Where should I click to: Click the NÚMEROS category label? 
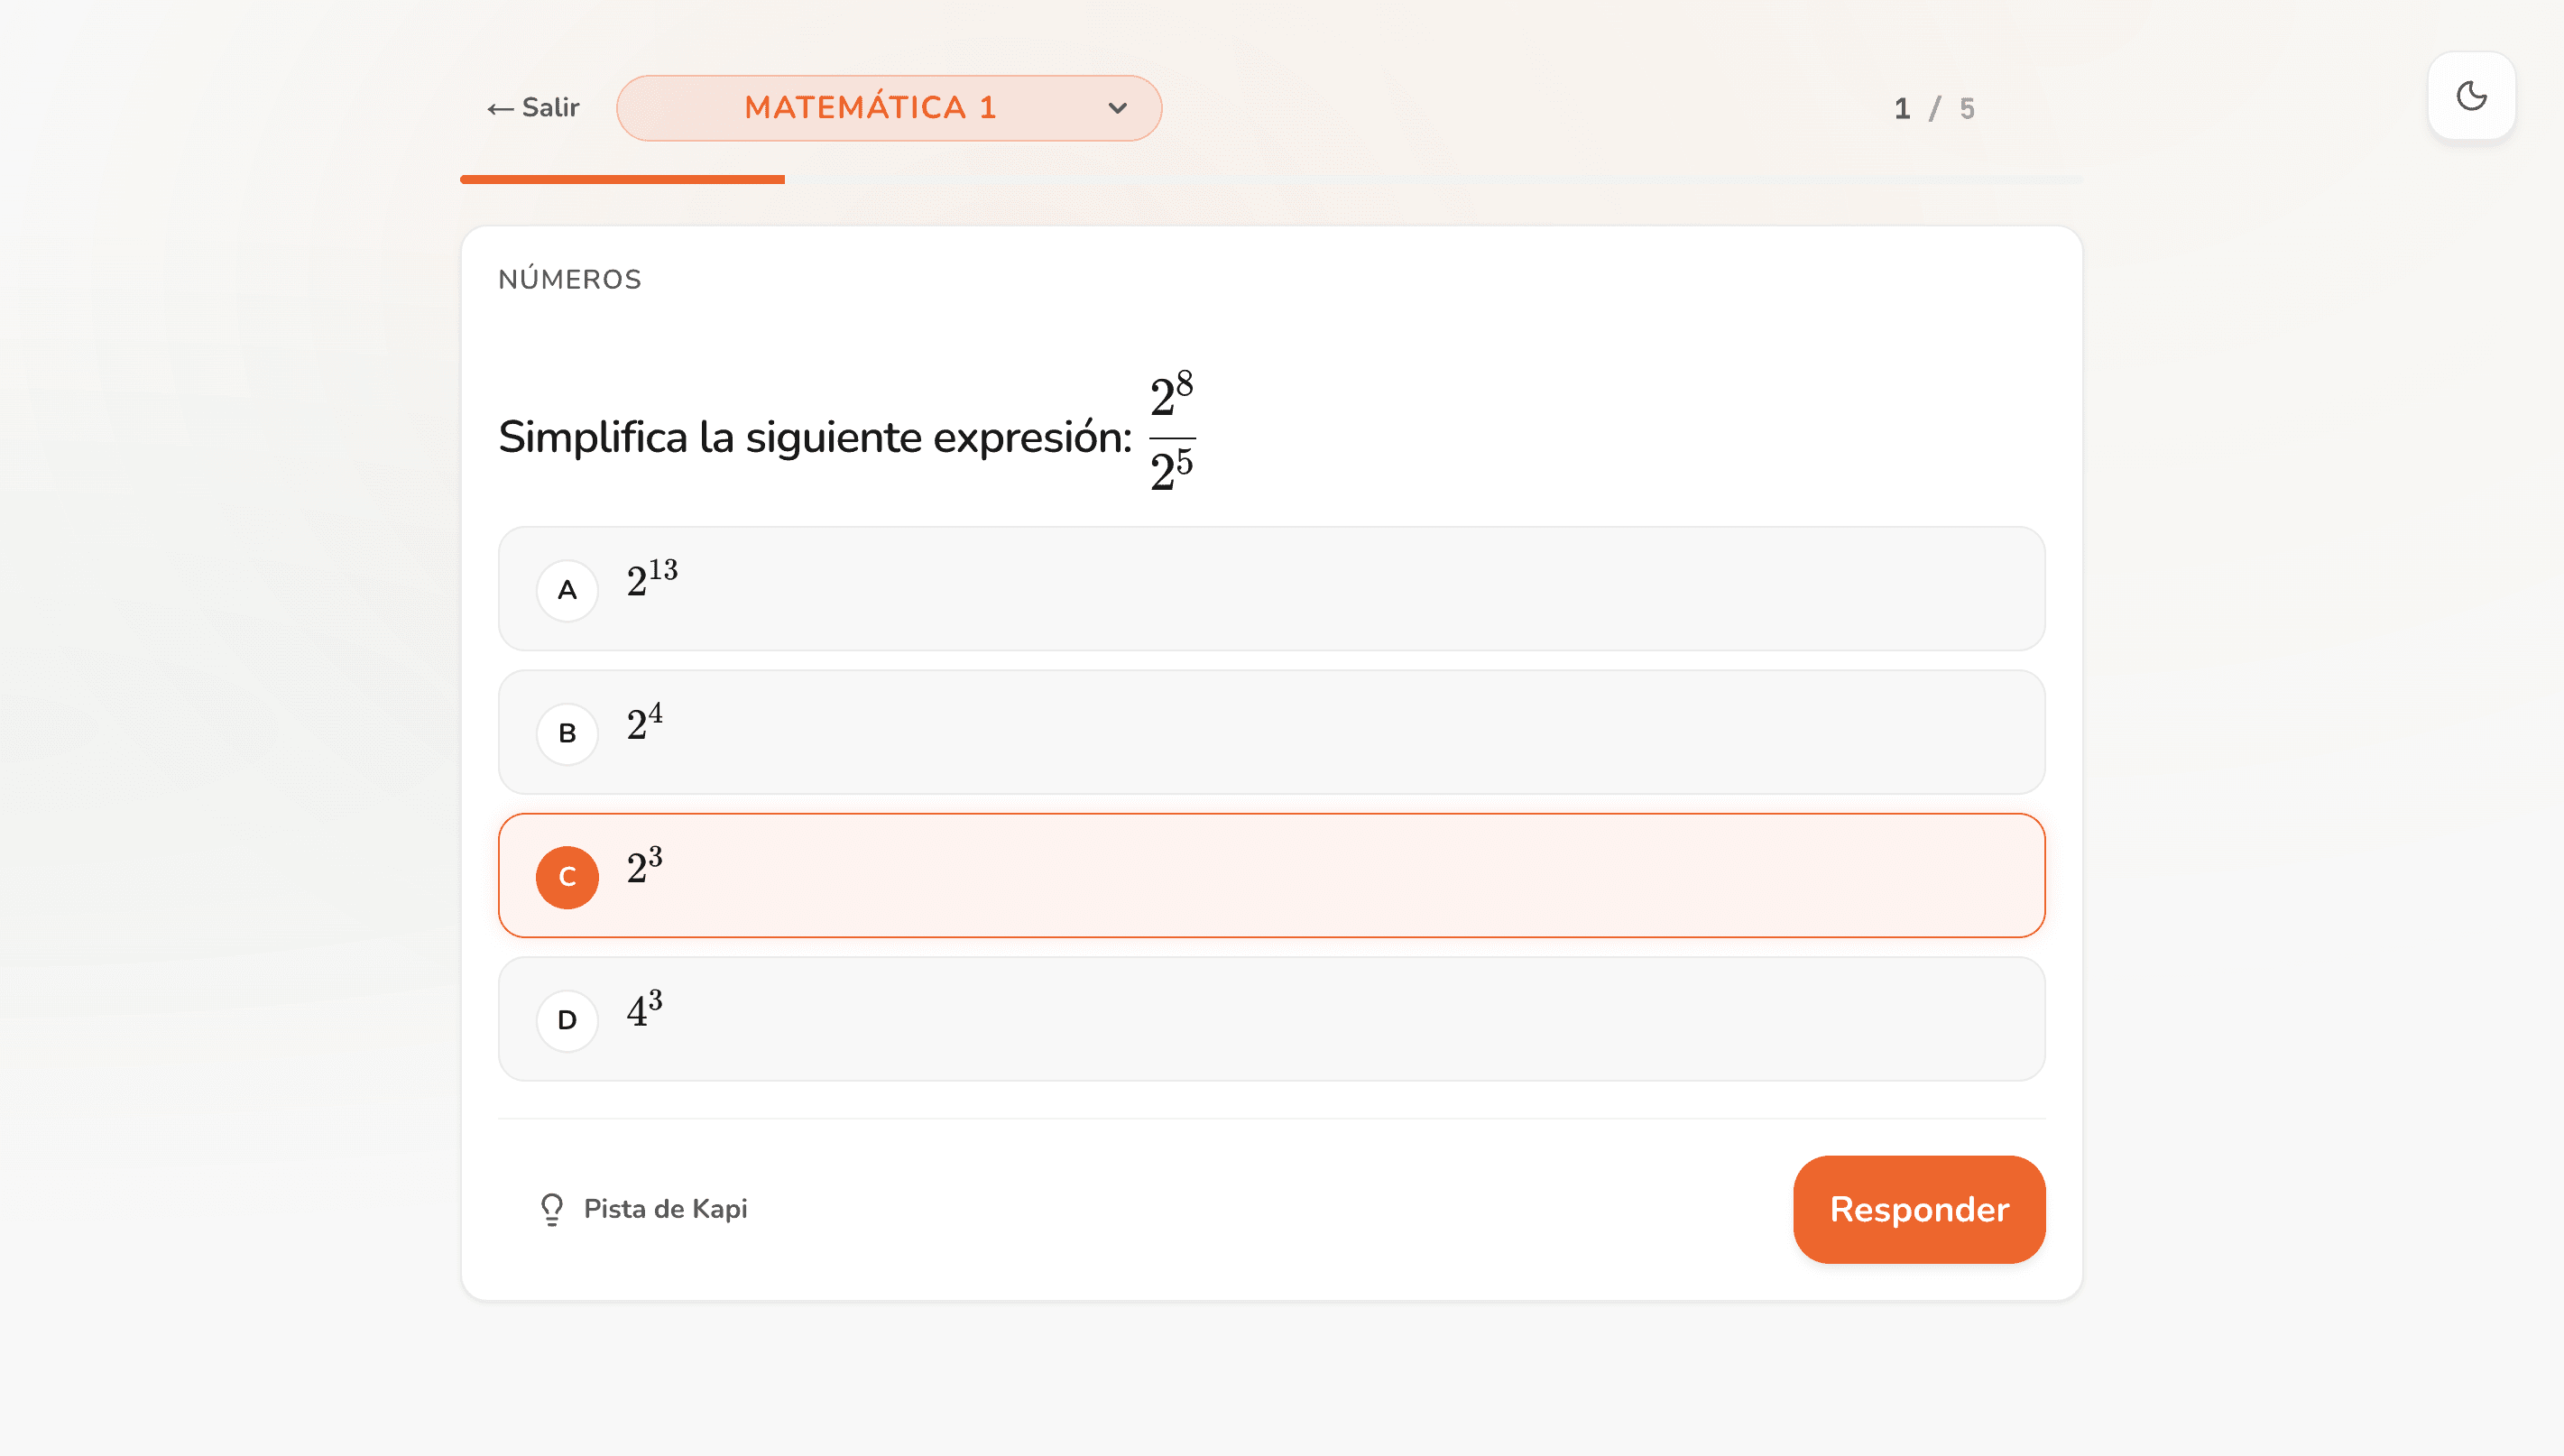(570, 279)
